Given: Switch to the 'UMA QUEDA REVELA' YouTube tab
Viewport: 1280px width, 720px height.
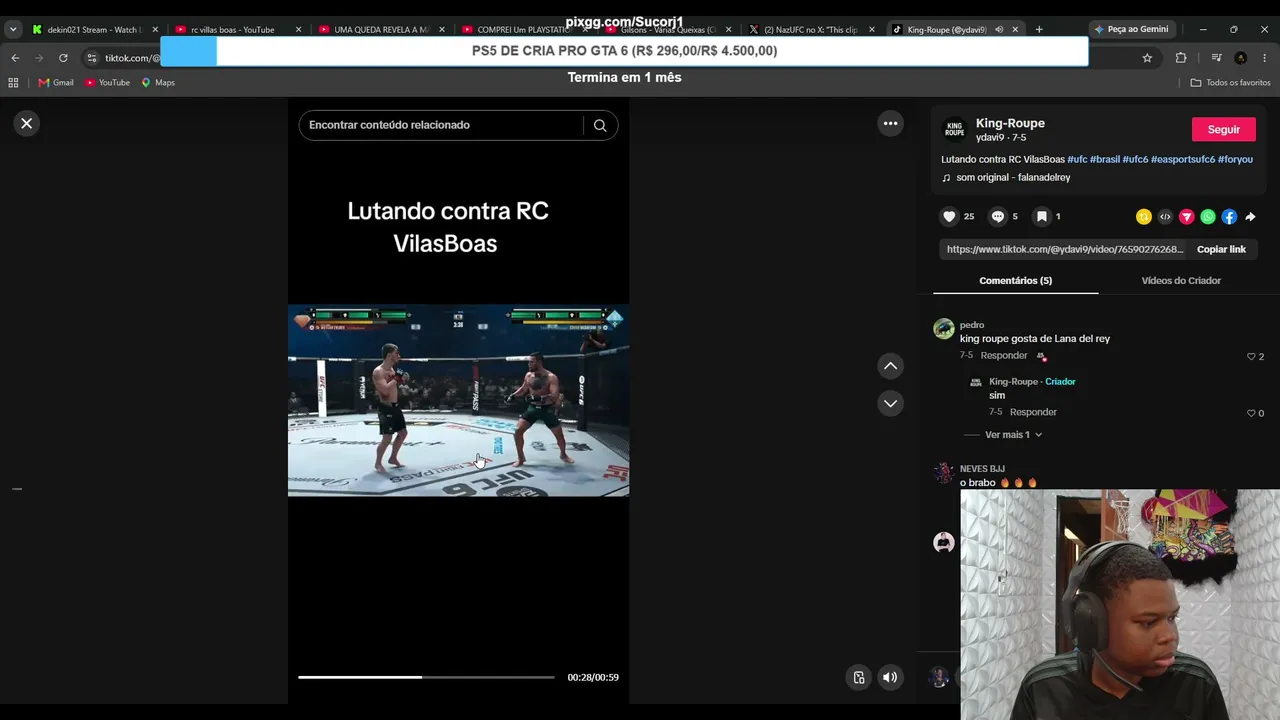Looking at the screenshot, I should pyautogui.click(x=380, y=30).
